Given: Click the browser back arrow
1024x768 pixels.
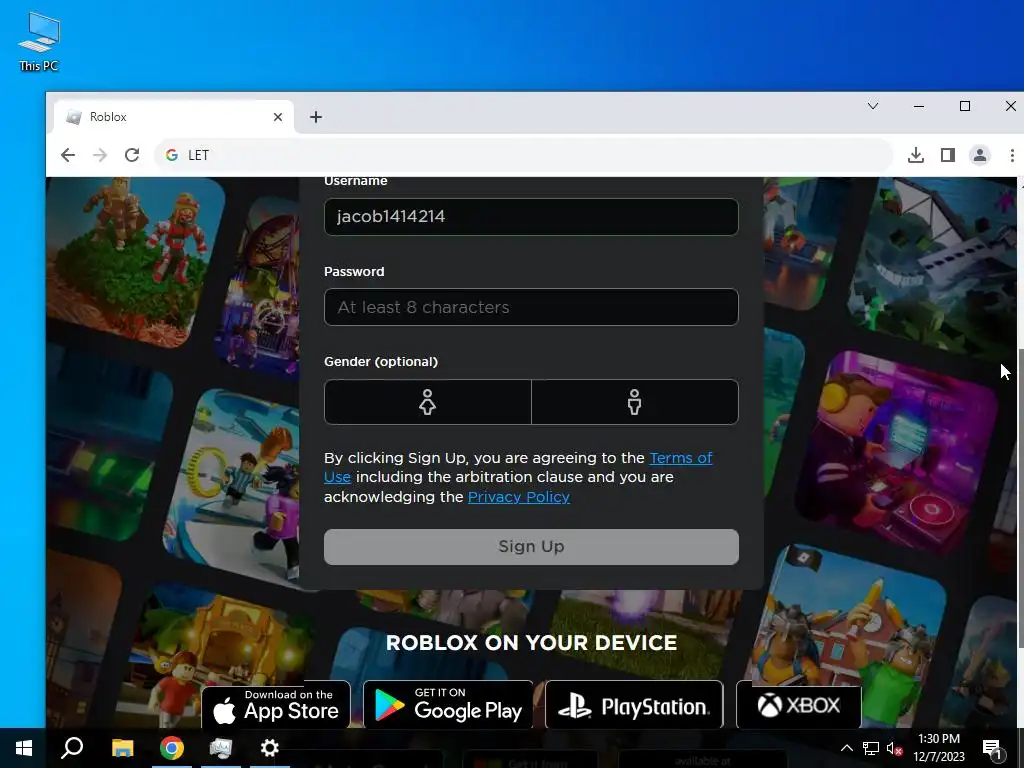Looking at the screenshot, I should [x=68, y=155].
